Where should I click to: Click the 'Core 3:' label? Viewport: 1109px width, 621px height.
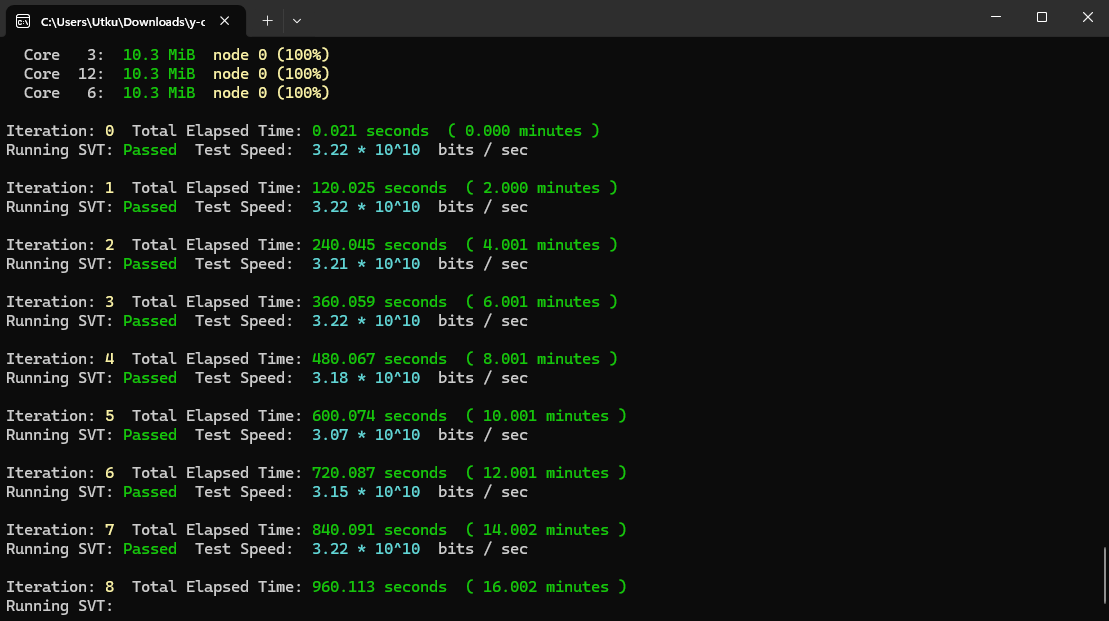(x=64, y=54)
